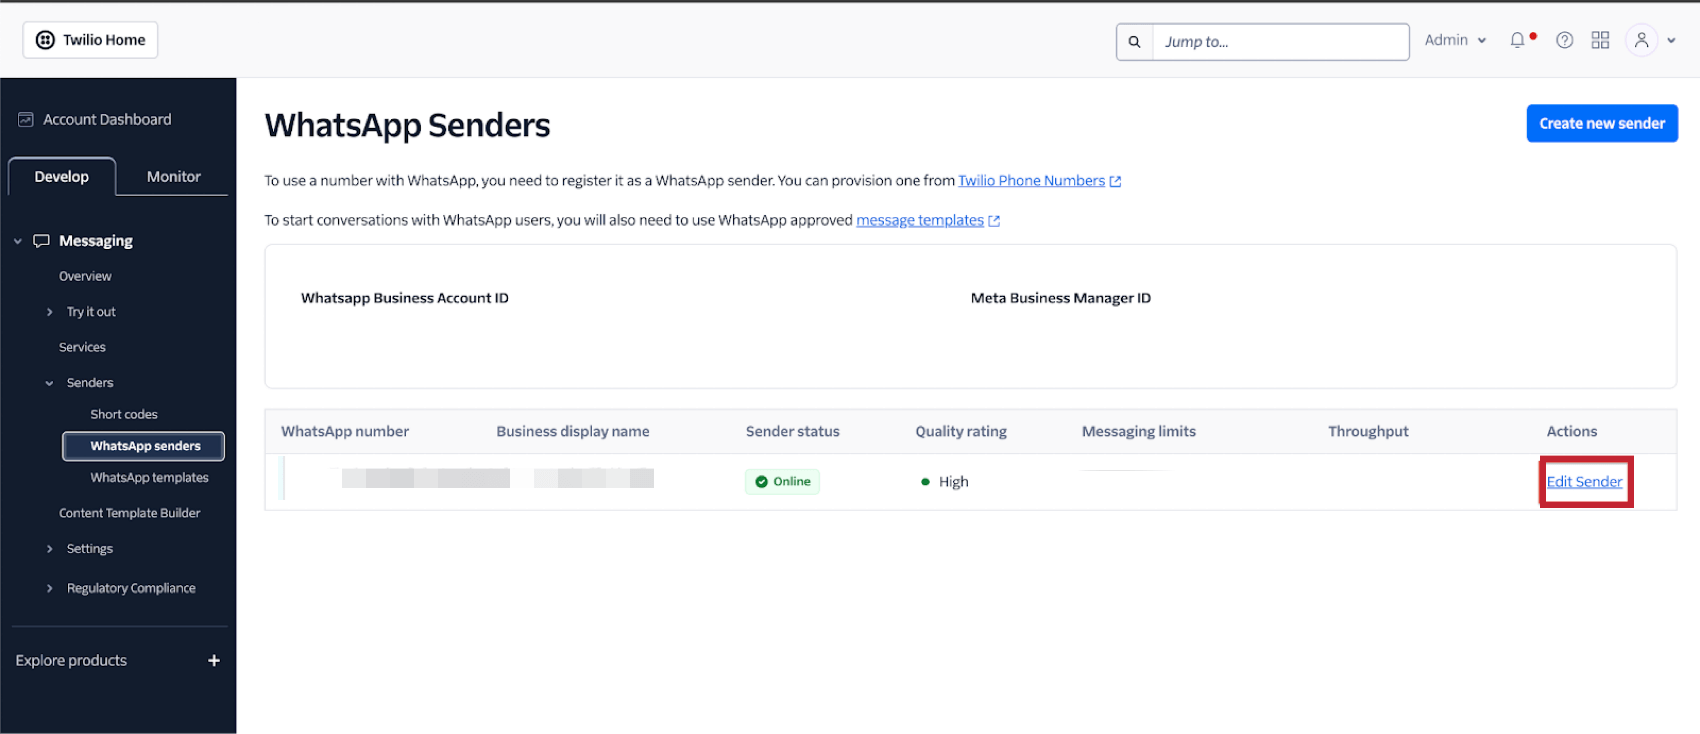Image resolution: width=1700 pixels, height=734 pixels.
Task: Click the High quality rating indicator
Action: [944, 481]
